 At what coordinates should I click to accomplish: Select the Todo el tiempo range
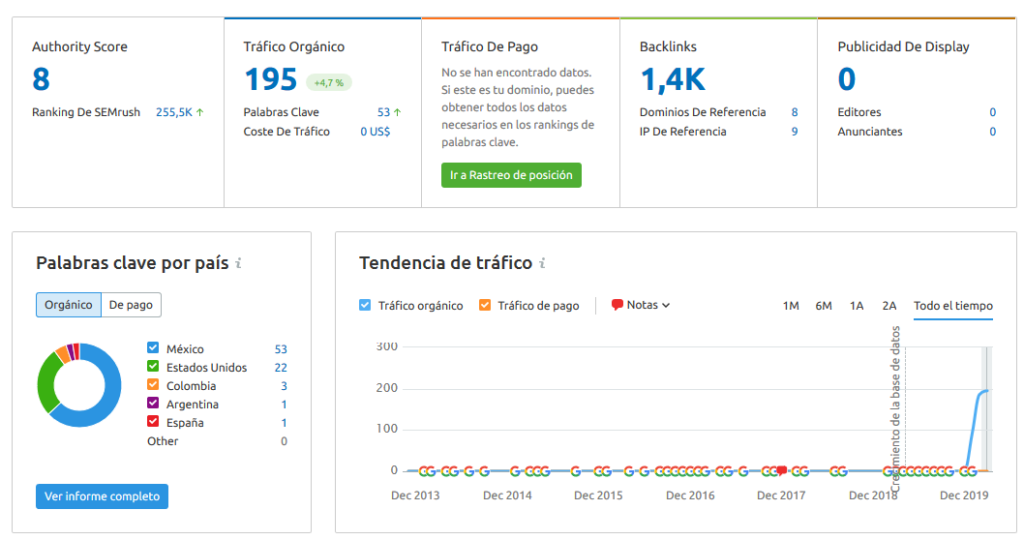coord(953,306)
